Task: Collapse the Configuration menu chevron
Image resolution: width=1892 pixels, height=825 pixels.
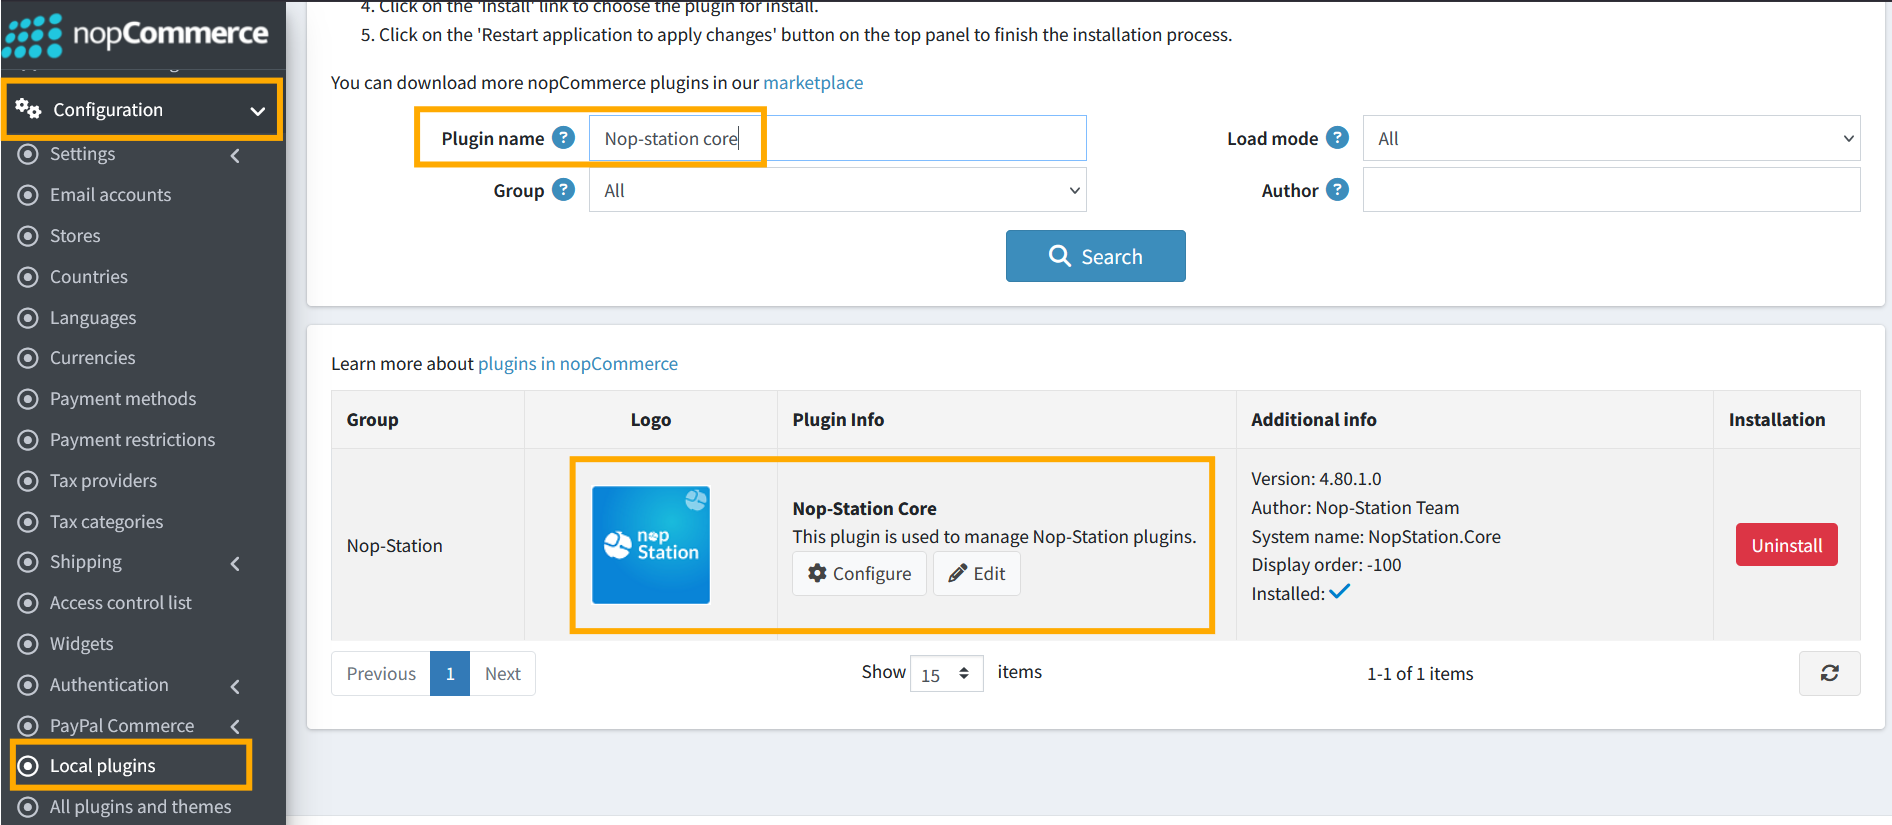Action: [x=258, y=110]
